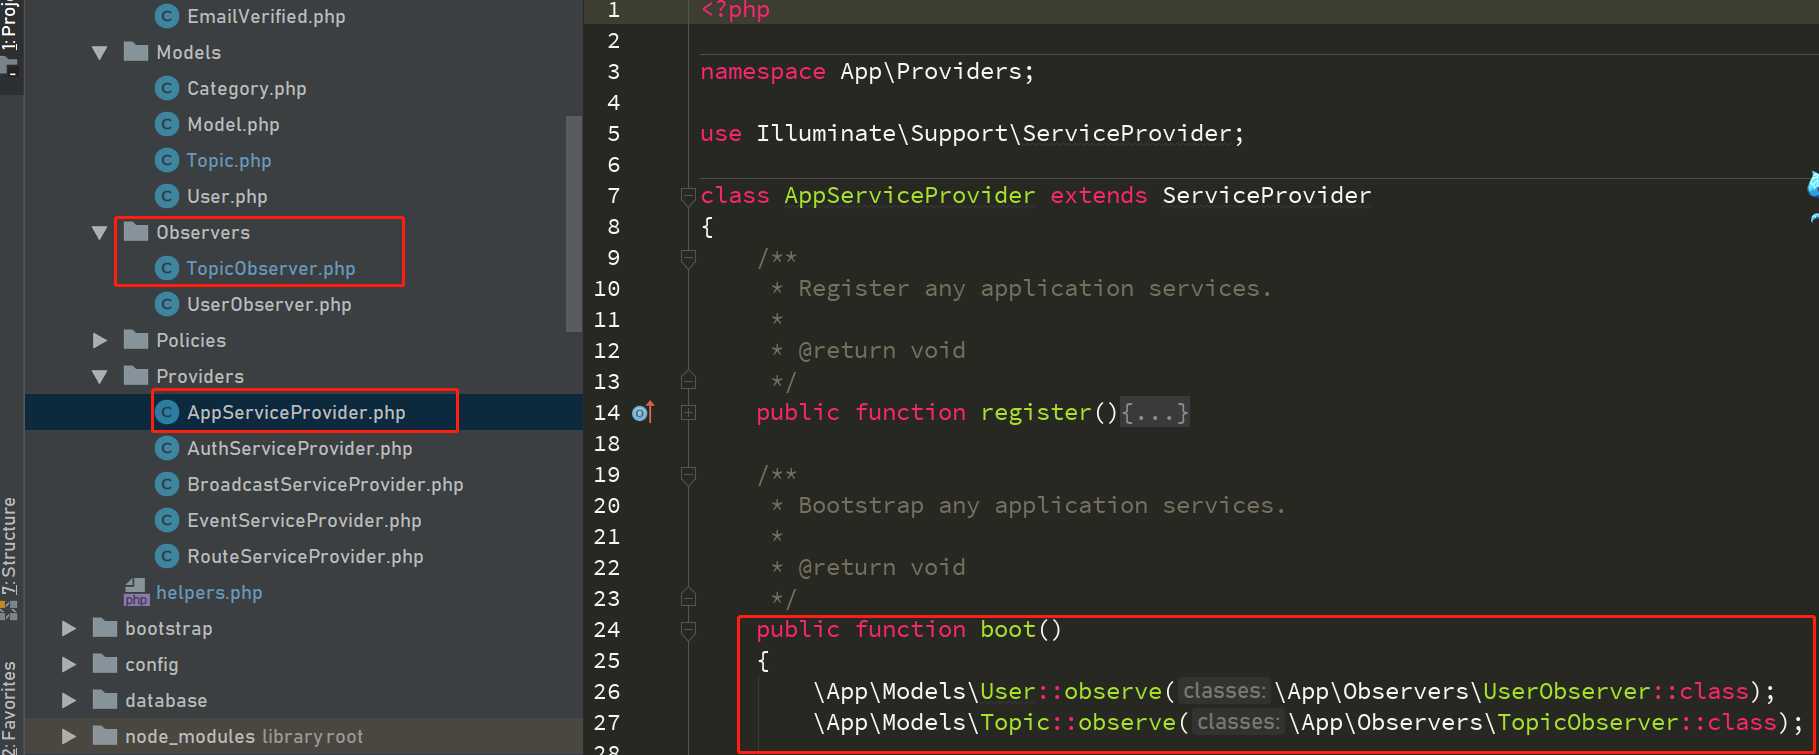Select RouteServiceProvider.php in the tree
1819x755 pixels.
pos(305,556)
